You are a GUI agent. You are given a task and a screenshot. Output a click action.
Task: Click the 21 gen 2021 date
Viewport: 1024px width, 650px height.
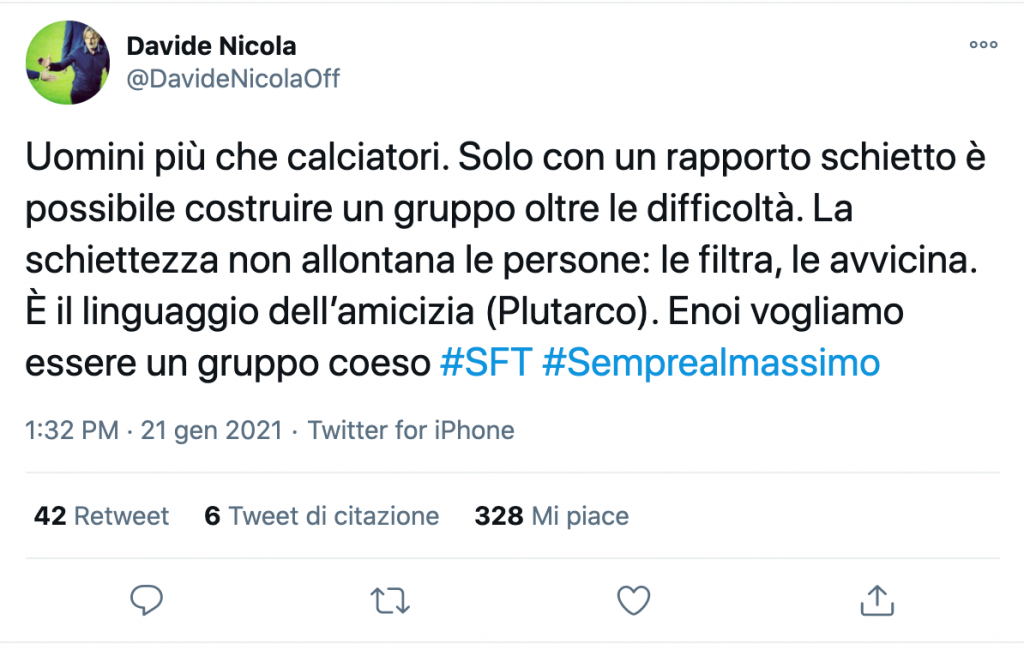(x=213, y=431)
